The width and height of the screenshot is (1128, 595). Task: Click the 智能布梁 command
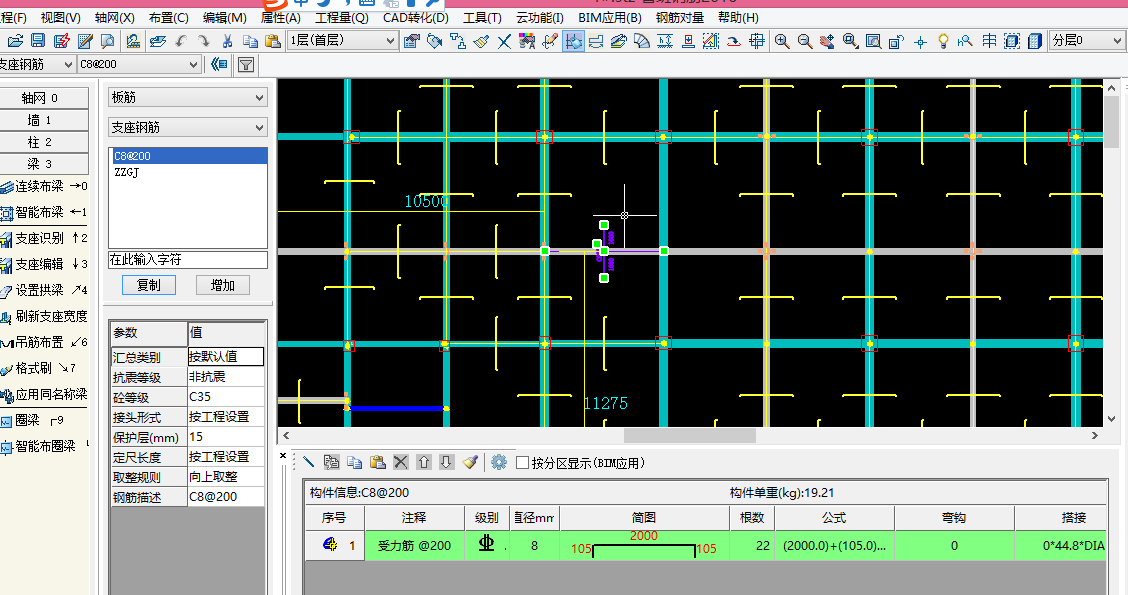tap(44, 212)
